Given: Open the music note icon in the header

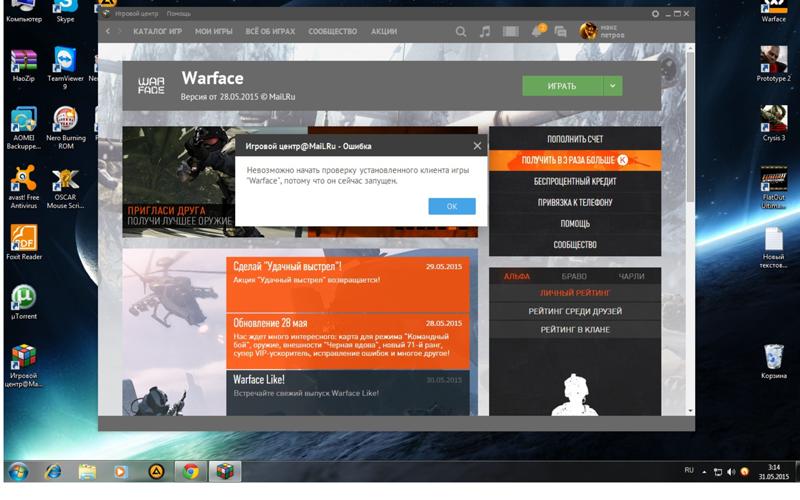Looking at the screenshot, I should [485, 32].
